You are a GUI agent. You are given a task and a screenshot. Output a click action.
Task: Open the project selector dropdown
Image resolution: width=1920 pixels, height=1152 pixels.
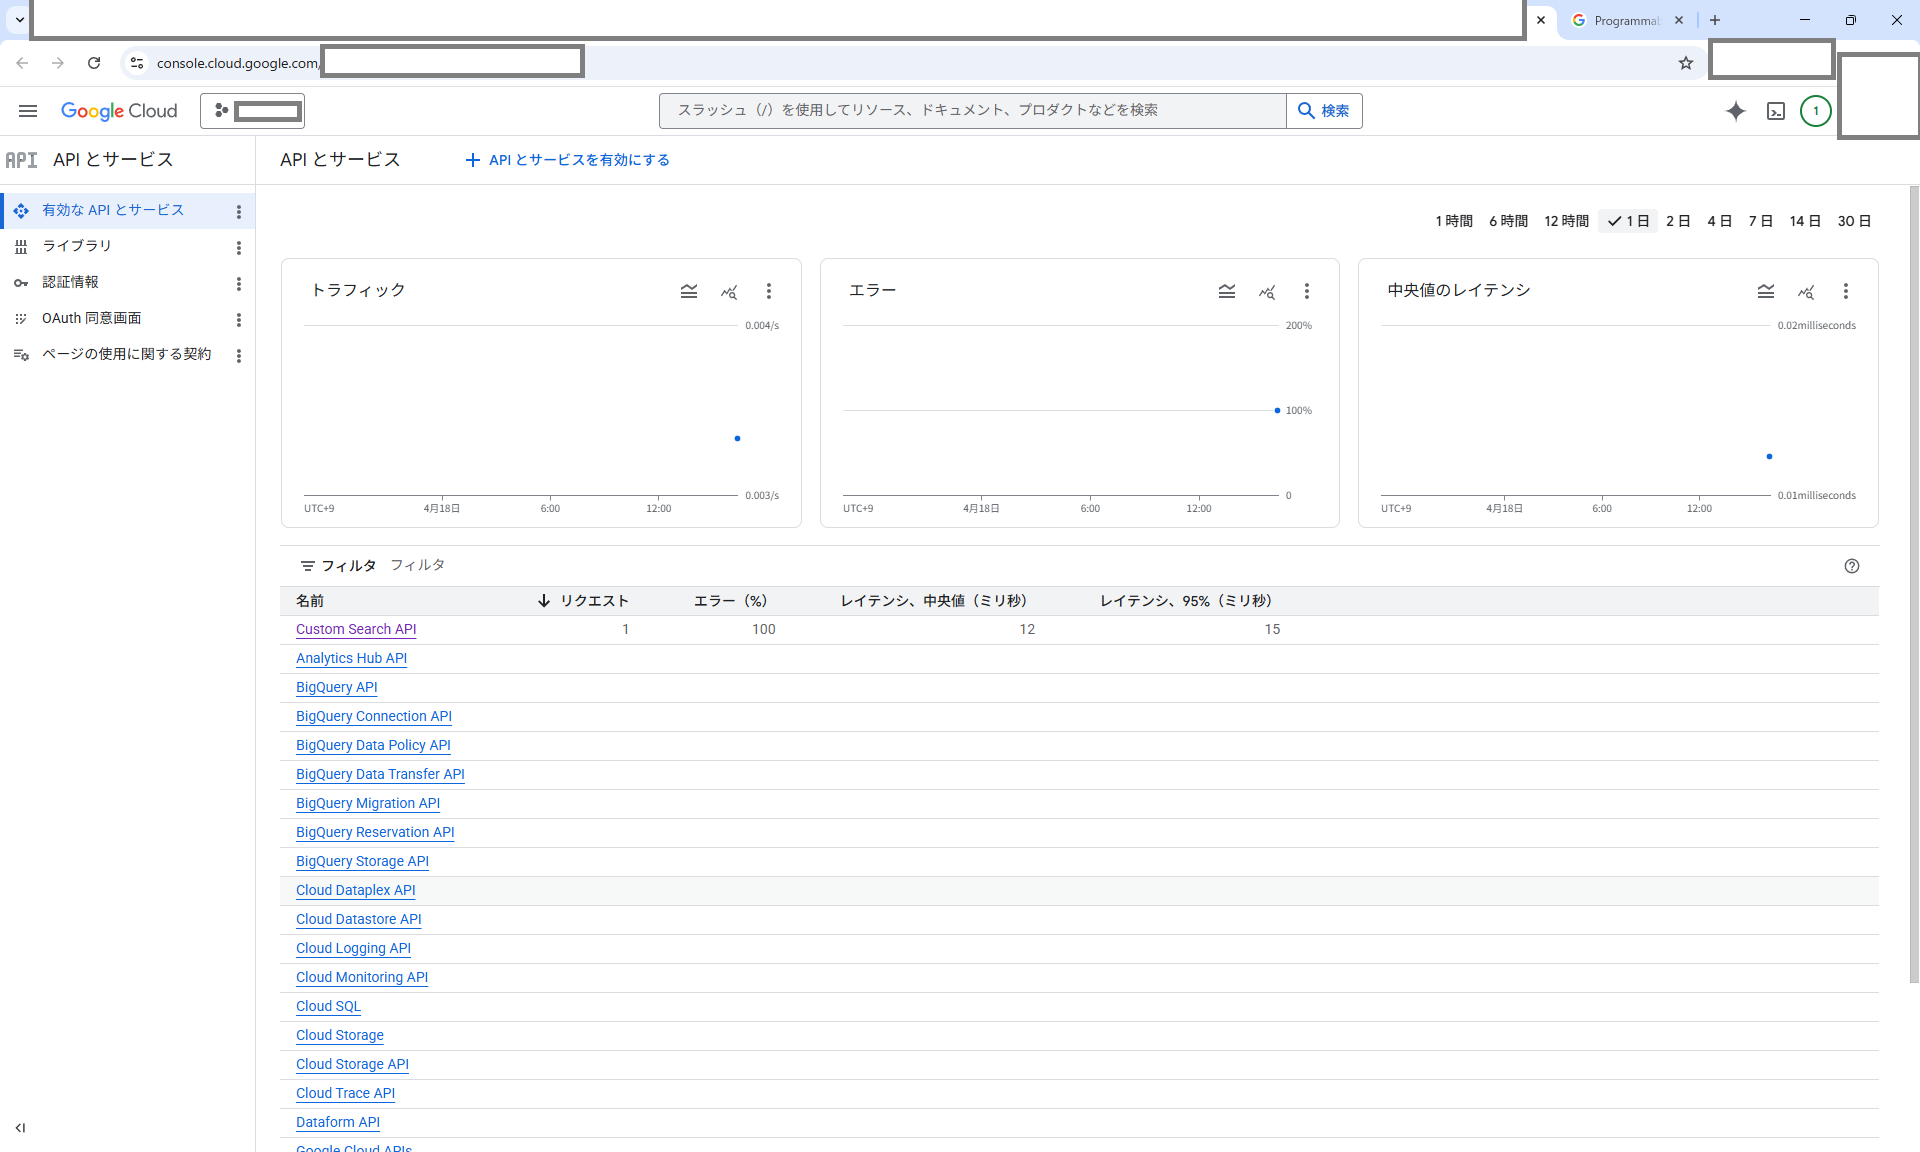tap(252, 111)
